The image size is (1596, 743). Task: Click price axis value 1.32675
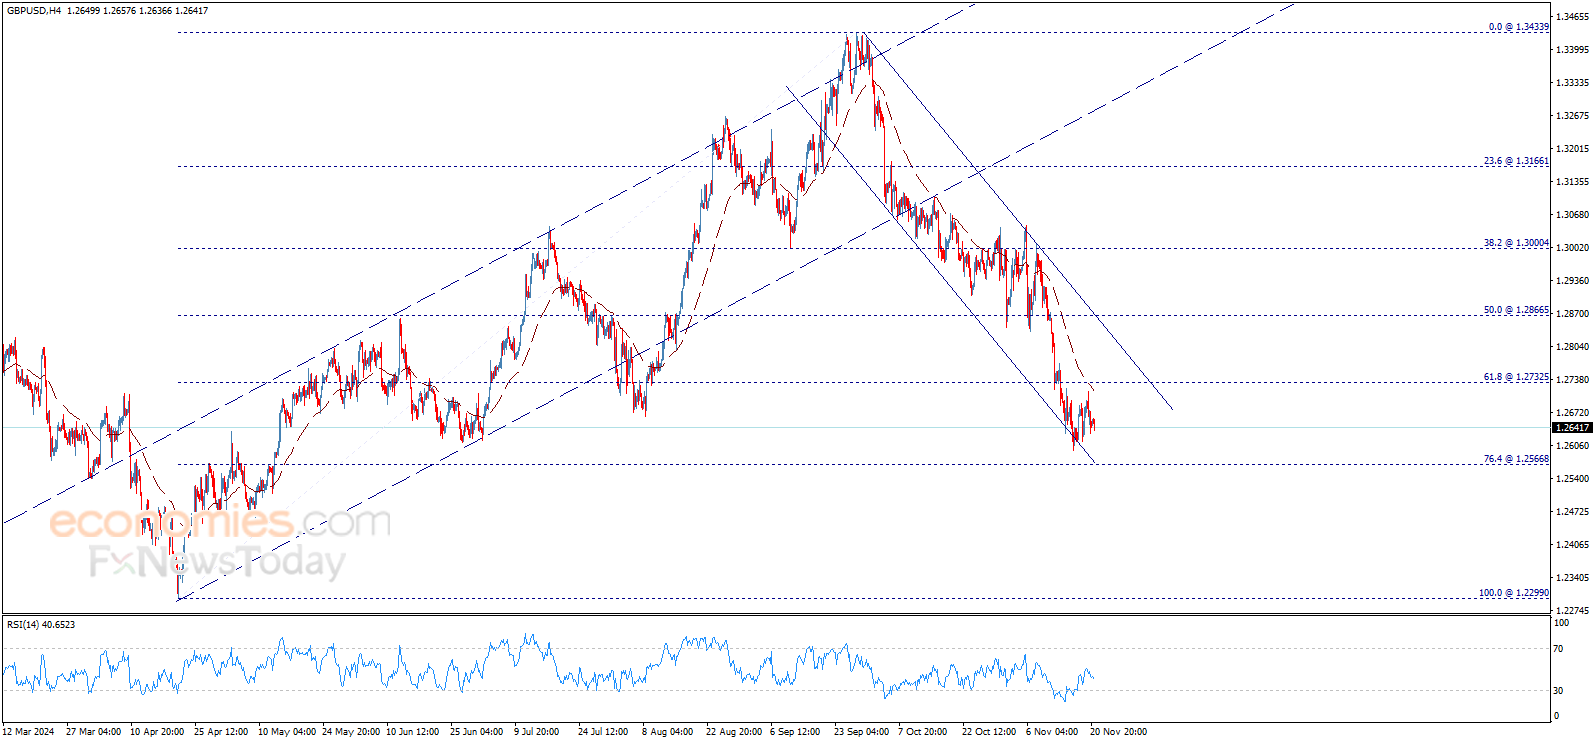tap(1573, 116)
